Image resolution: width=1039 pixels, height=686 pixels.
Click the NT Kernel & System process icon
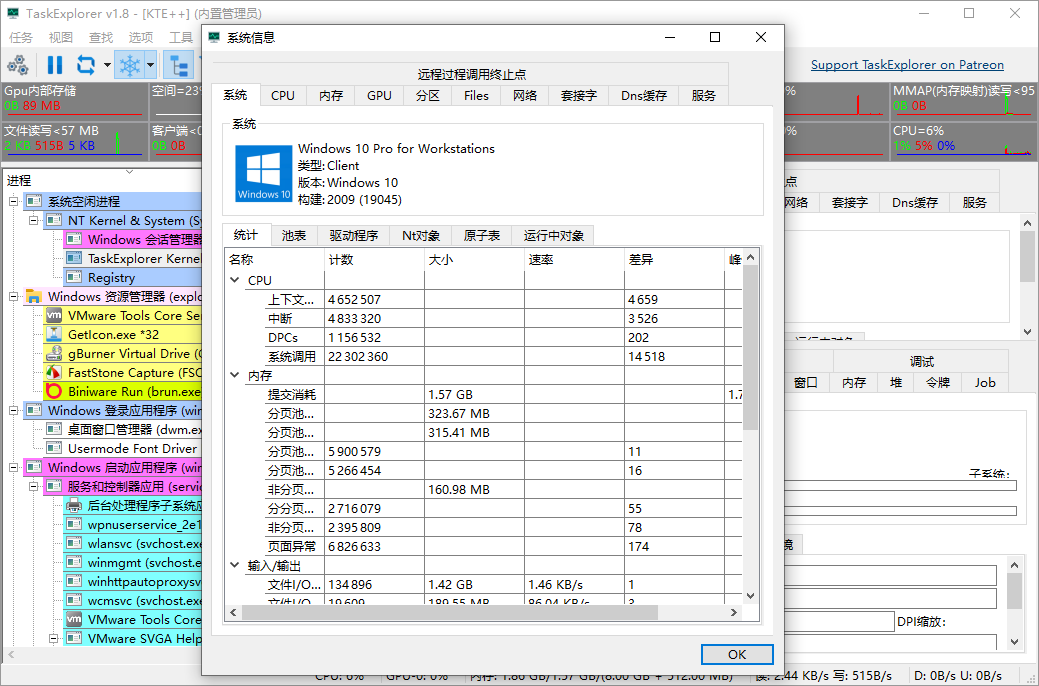coord(54,221)
